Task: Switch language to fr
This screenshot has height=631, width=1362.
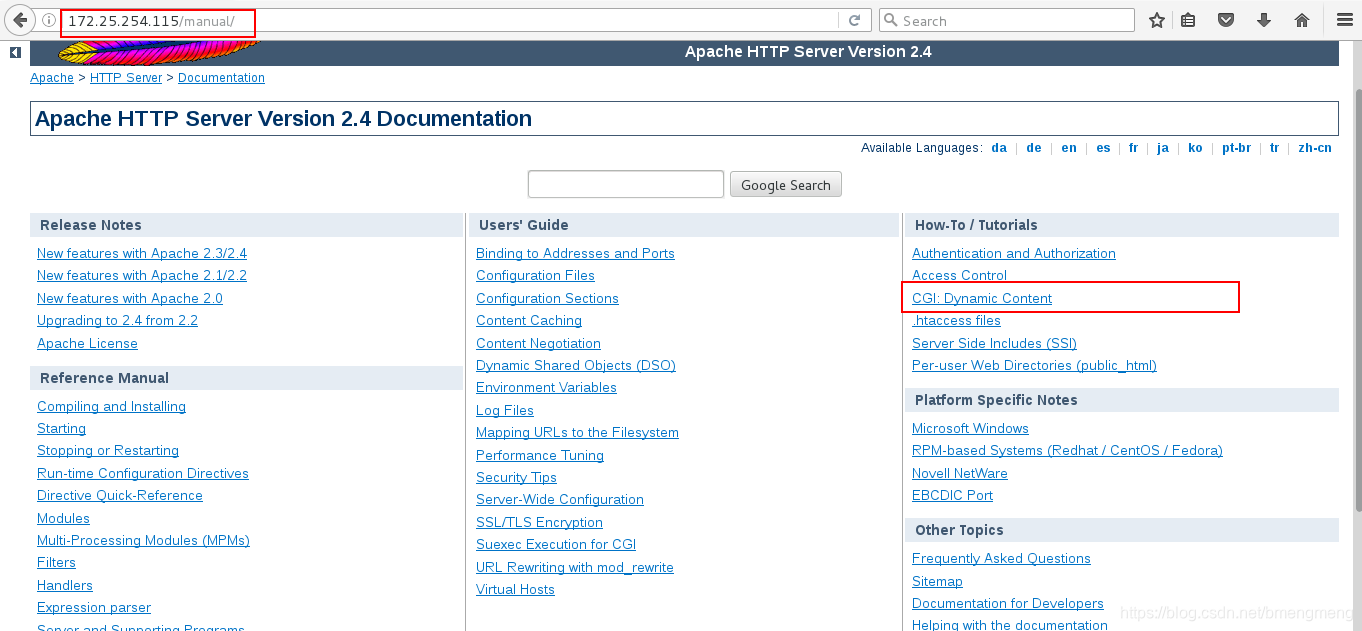Action: tap(1133, 148)
